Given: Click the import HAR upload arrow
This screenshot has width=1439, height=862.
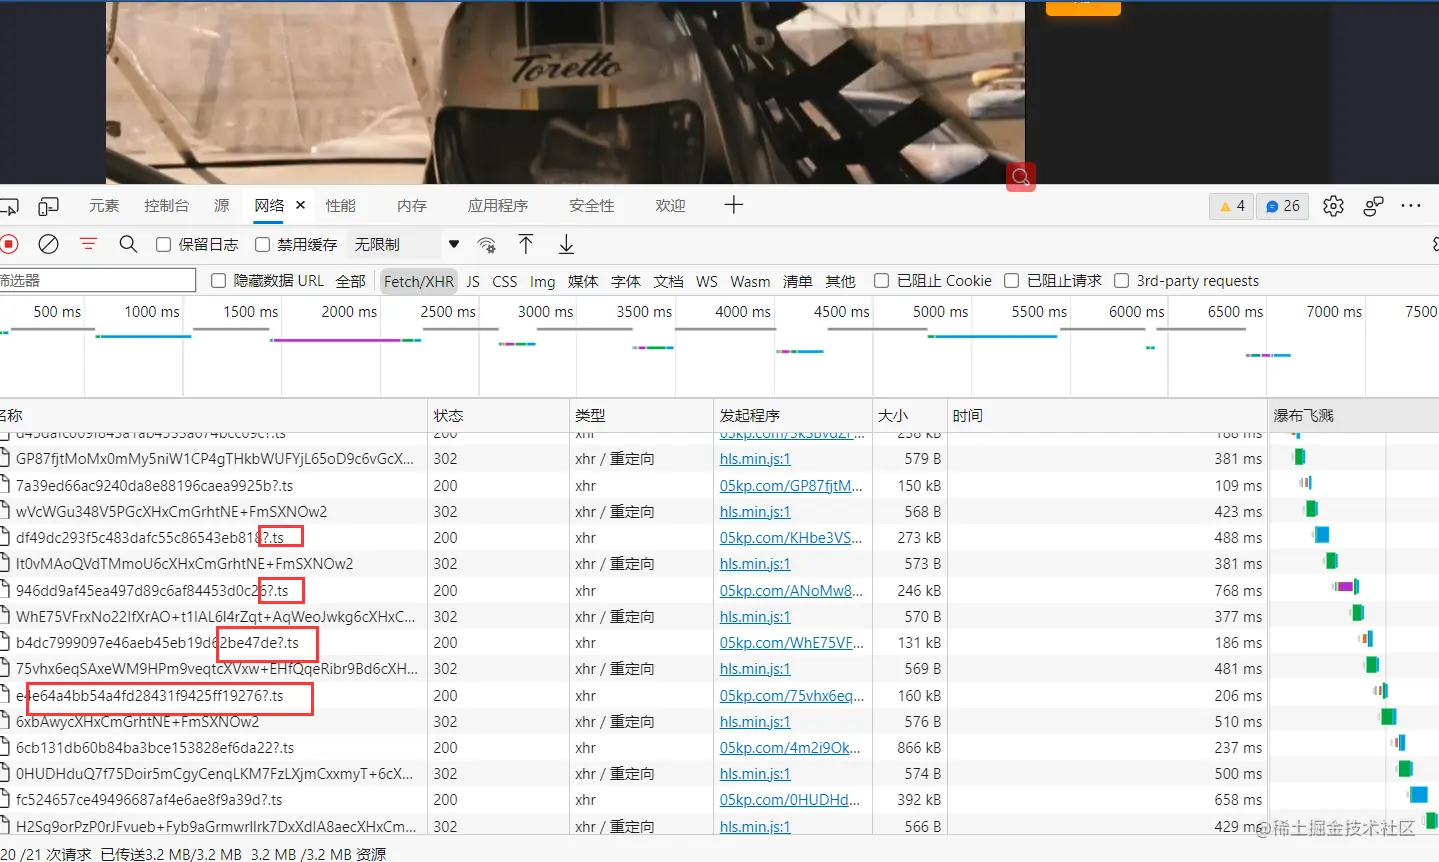Looking at the screenshot, I should 526,244.
